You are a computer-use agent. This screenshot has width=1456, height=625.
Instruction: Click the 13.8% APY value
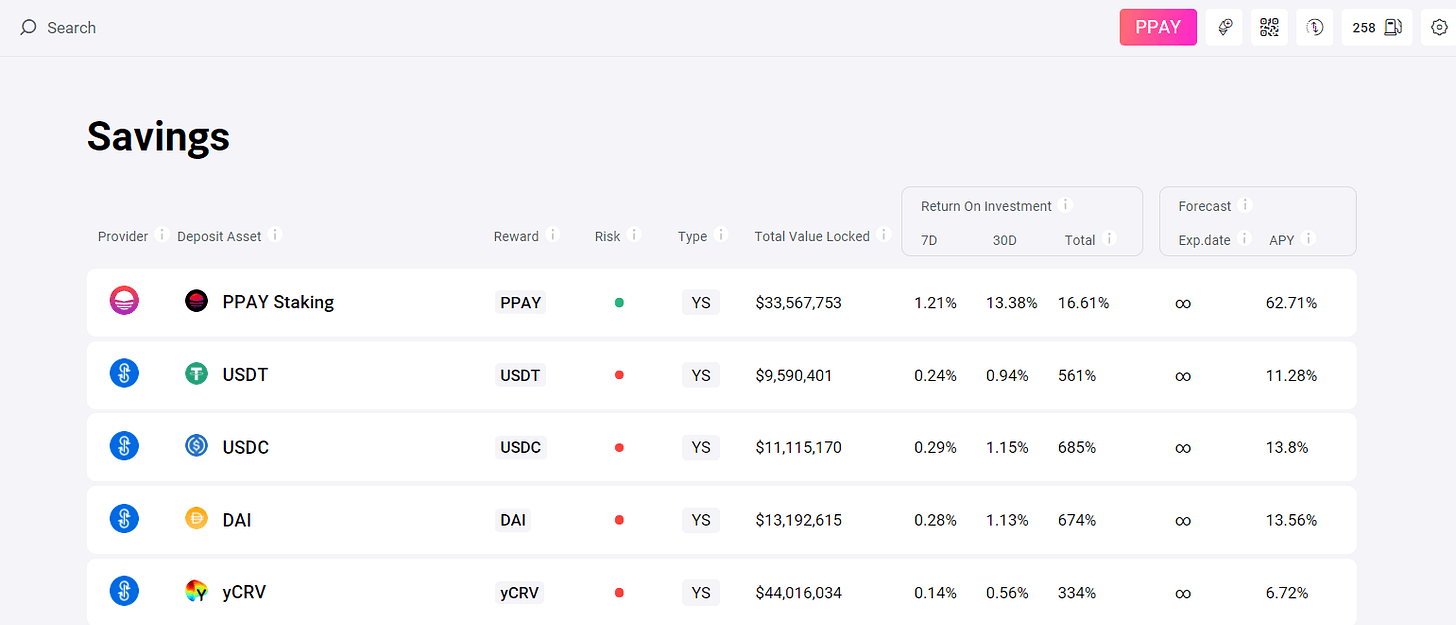[x=1287, y=447]
